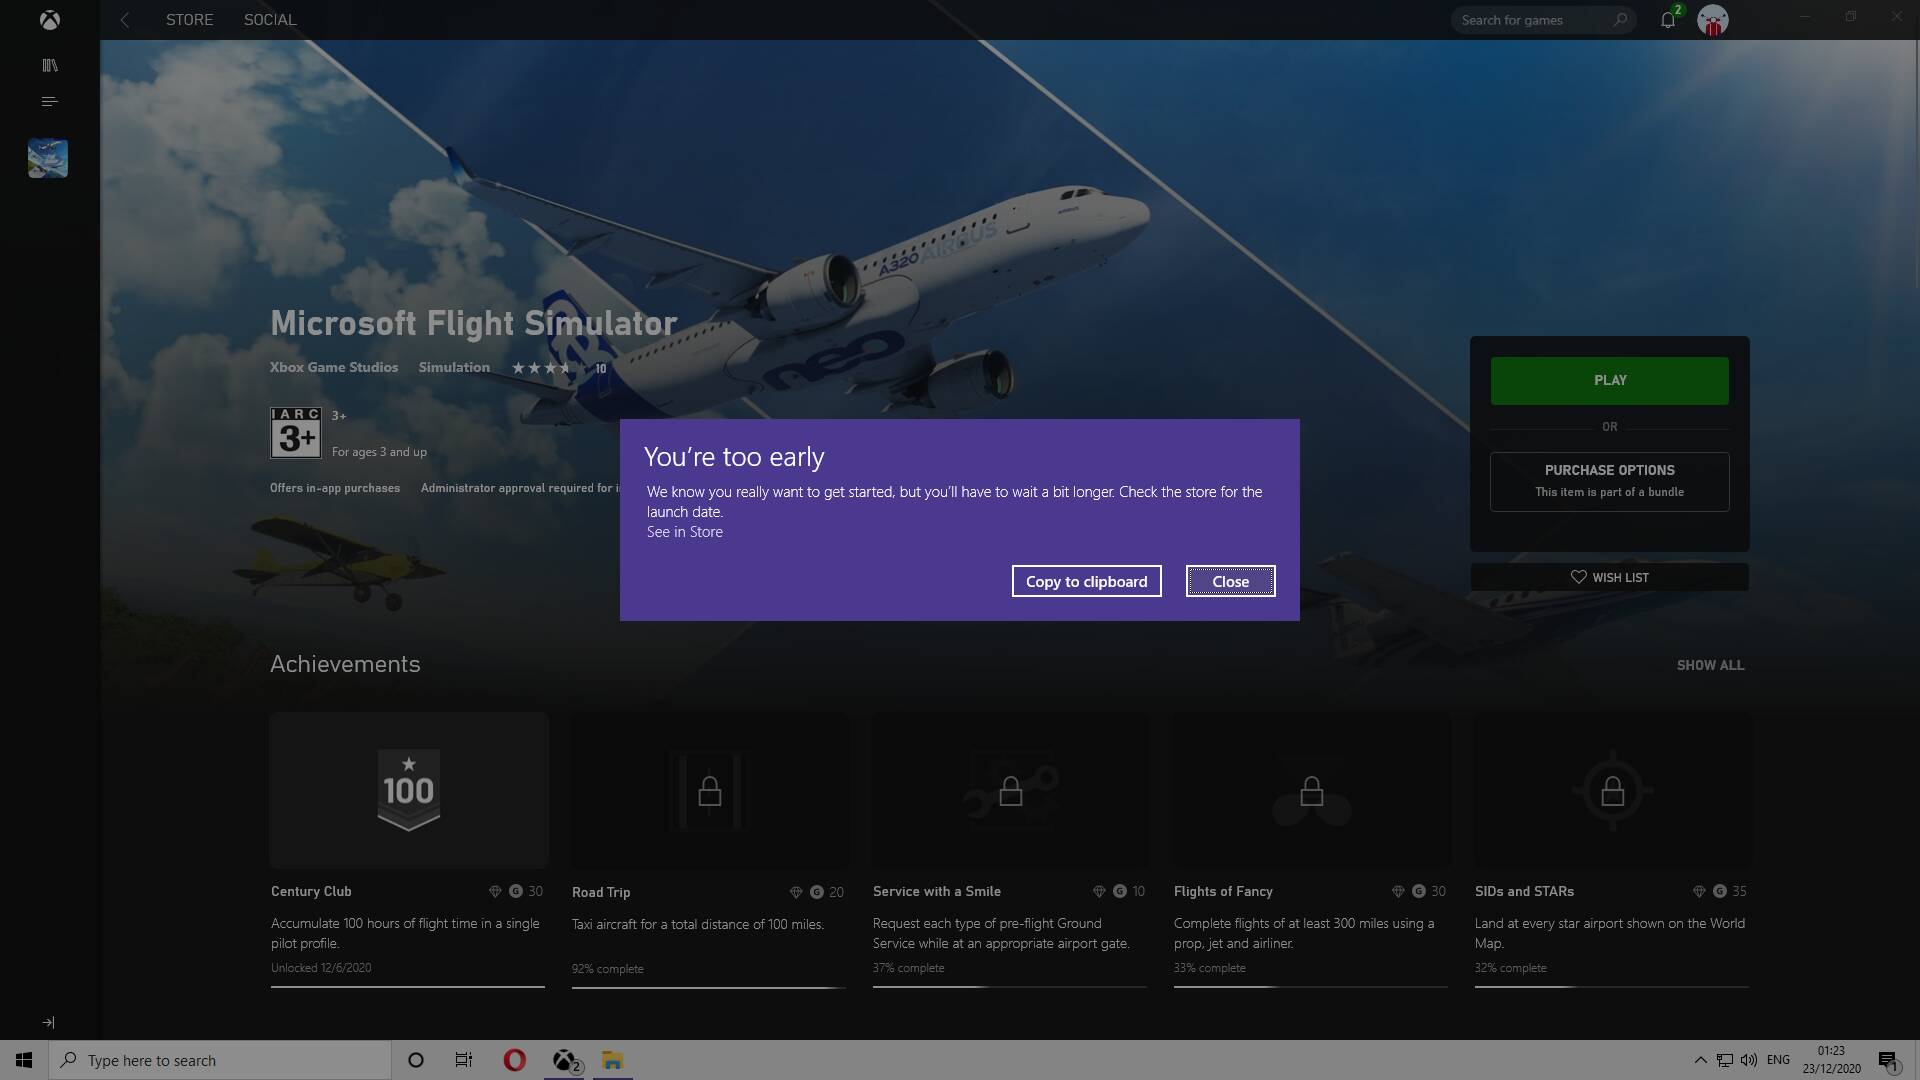
Task: Click the user profile avatar icon
Action: (x=1713, y=18)
